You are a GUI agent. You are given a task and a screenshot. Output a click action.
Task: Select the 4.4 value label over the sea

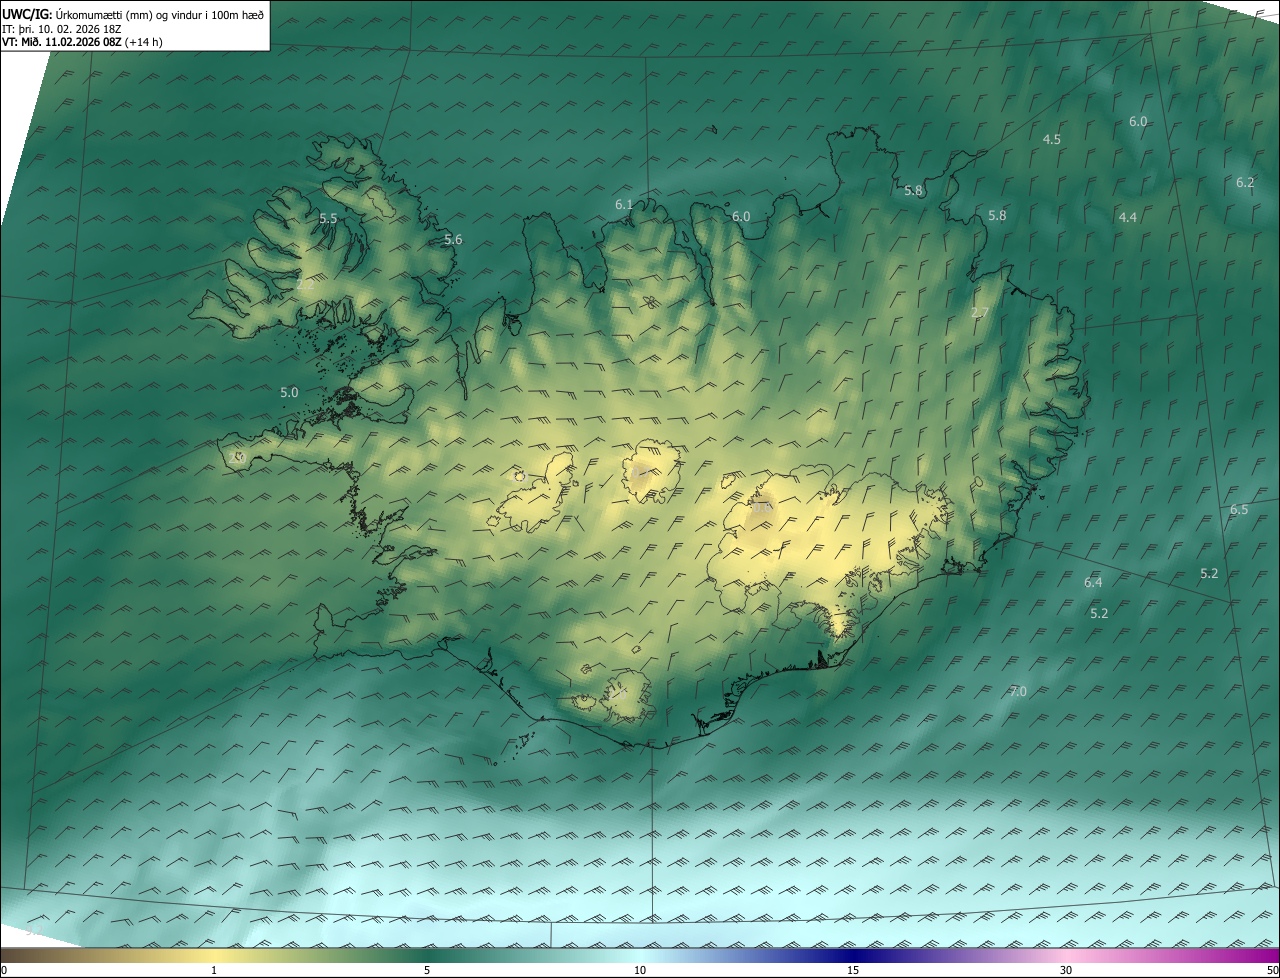pos(1128,217)
